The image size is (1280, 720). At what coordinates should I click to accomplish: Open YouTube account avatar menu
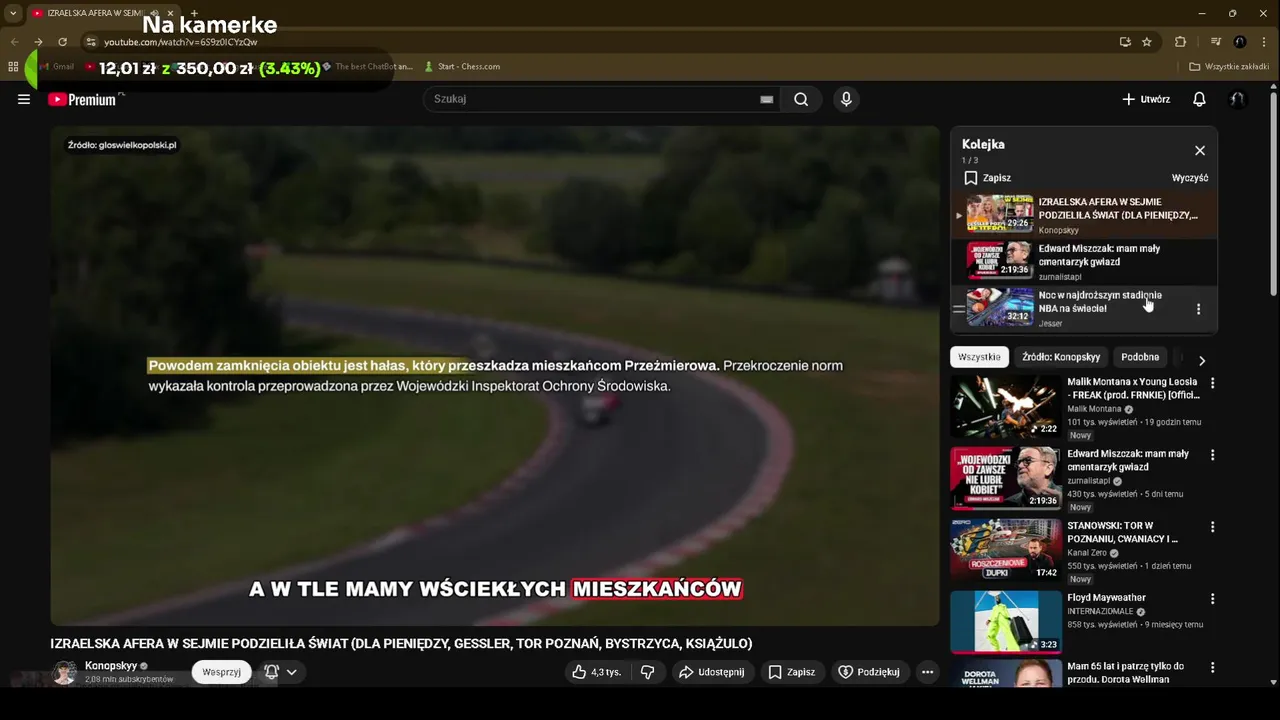1238,99
